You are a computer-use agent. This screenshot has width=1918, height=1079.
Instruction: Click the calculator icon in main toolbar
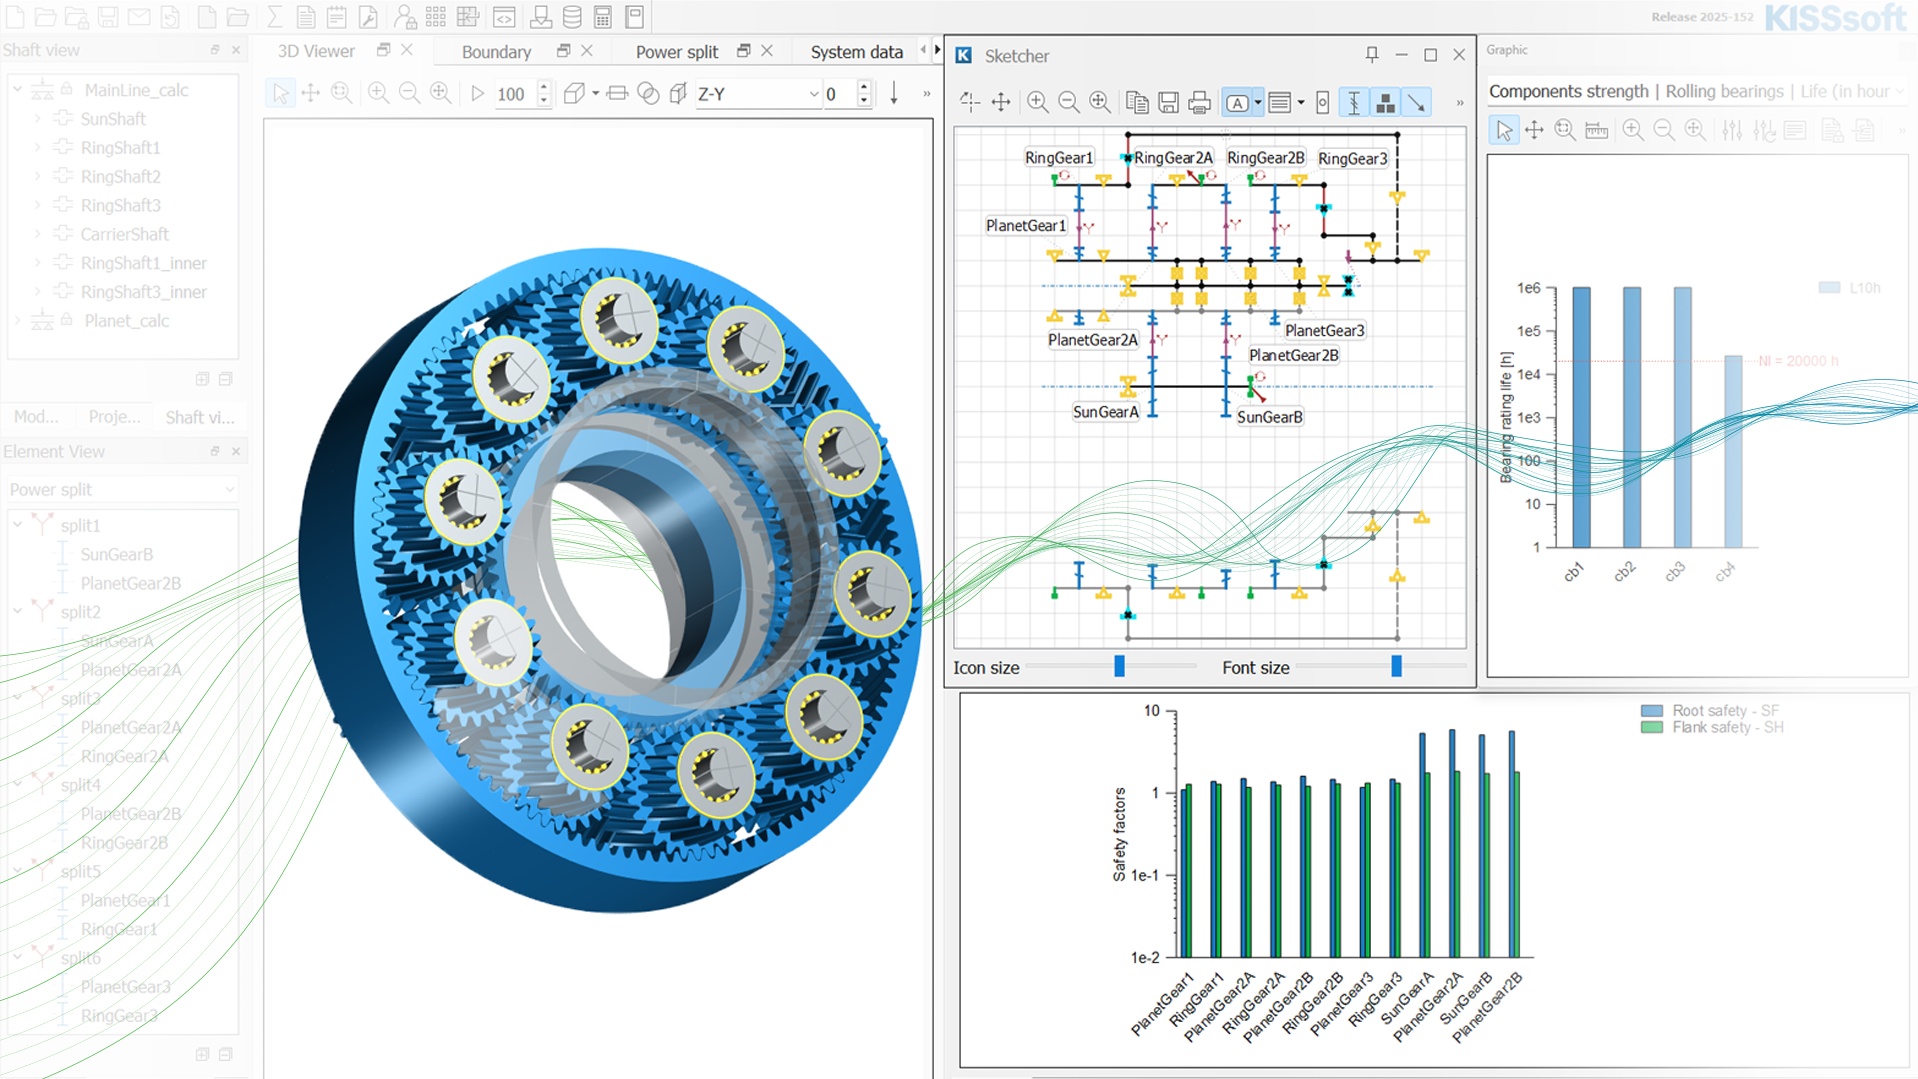coord(602,17)
